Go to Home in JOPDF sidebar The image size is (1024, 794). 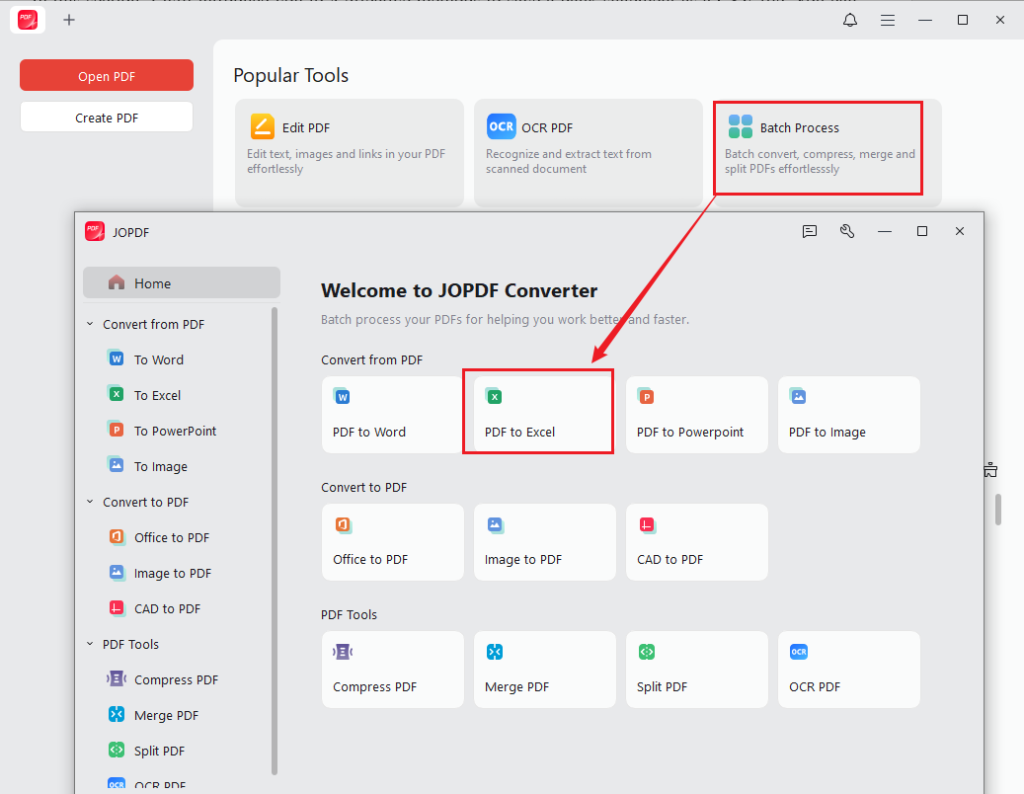182,283
